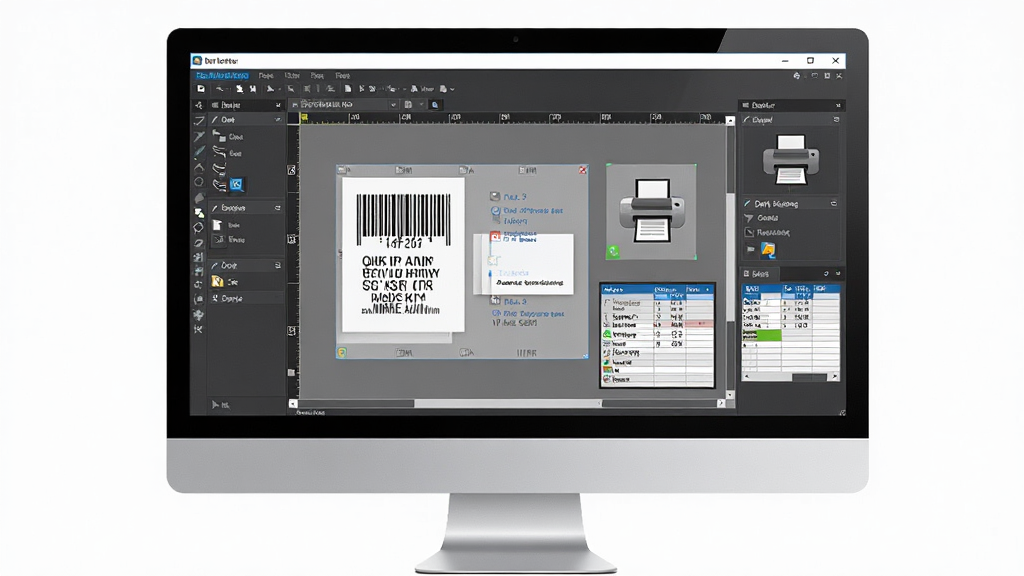This screenshot has height=576, width=1024.
Task: Select the barcode on the label
Action: tap(404, 220)
